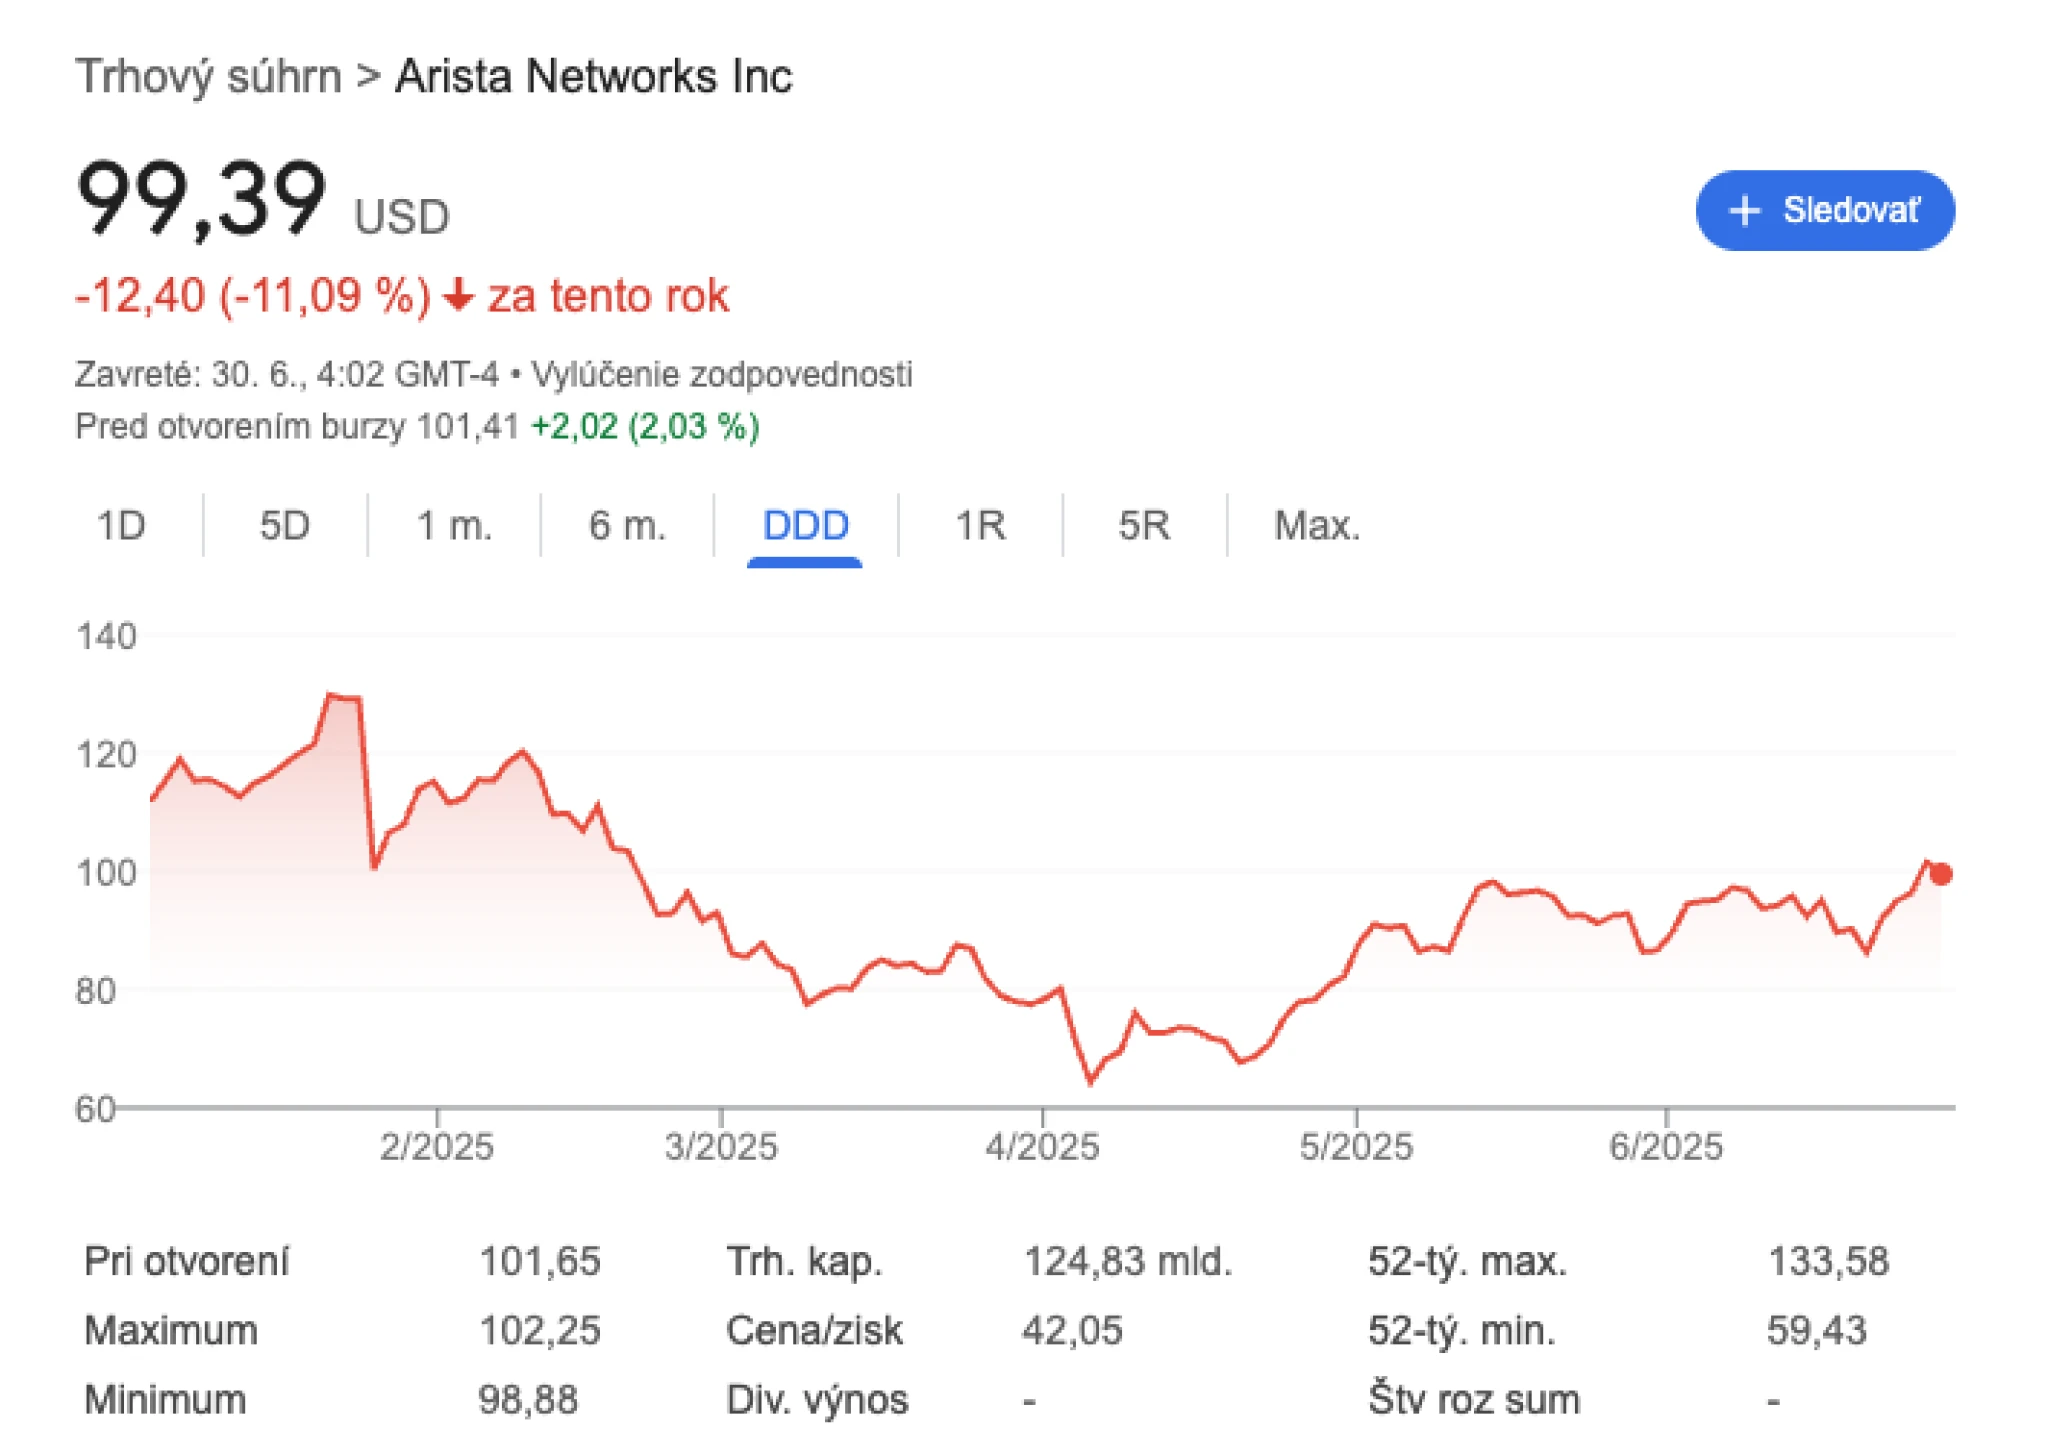Click the plus icon on Sledovať button
This screenshot has height=1454, width=2048.
1744,211
